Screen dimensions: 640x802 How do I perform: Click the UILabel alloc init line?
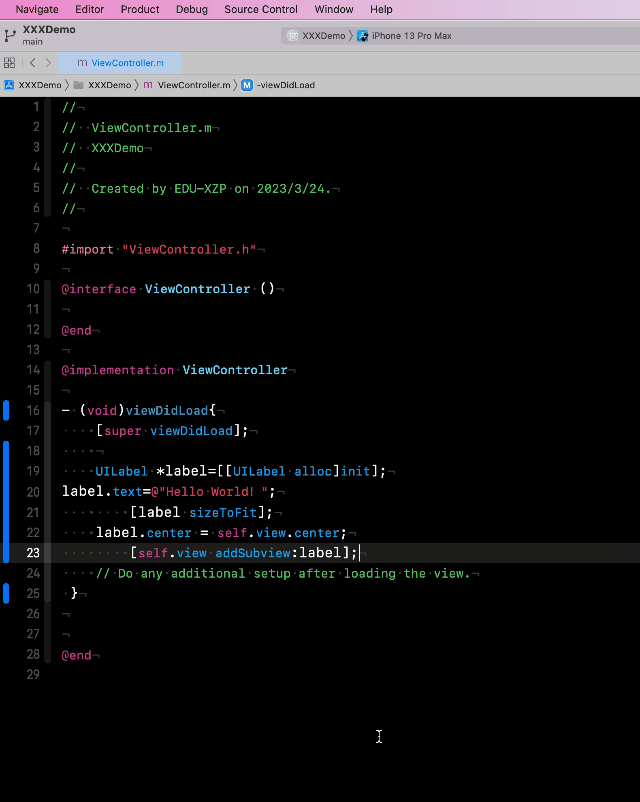tap(240, 471)
